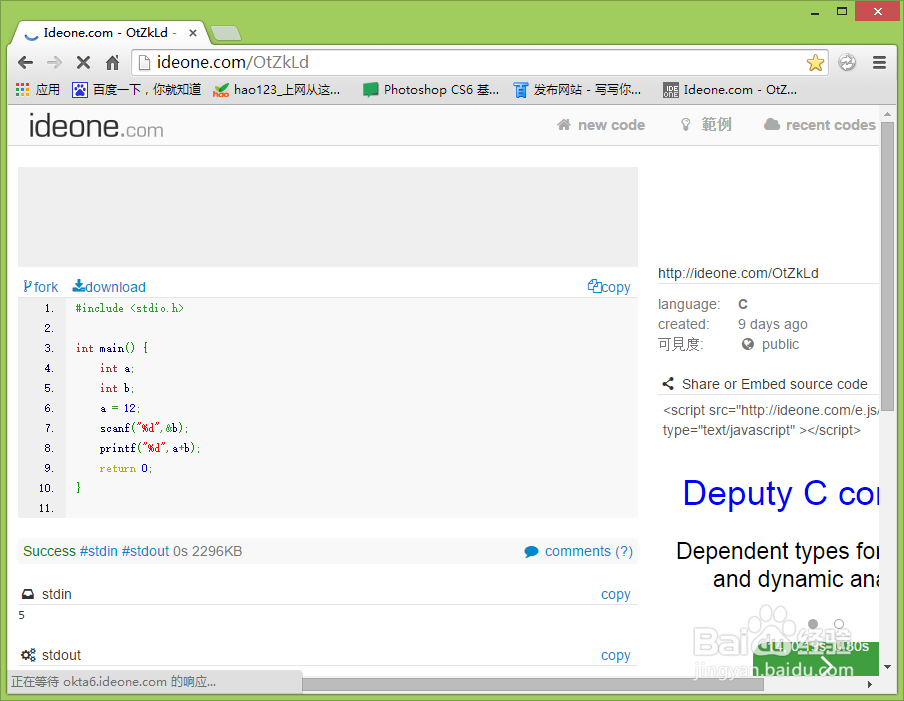This screenshot has width=904, height=701.
Task: Click the 'a = 12;' code line
Action: pyautogui.click(x=120, y=408)
